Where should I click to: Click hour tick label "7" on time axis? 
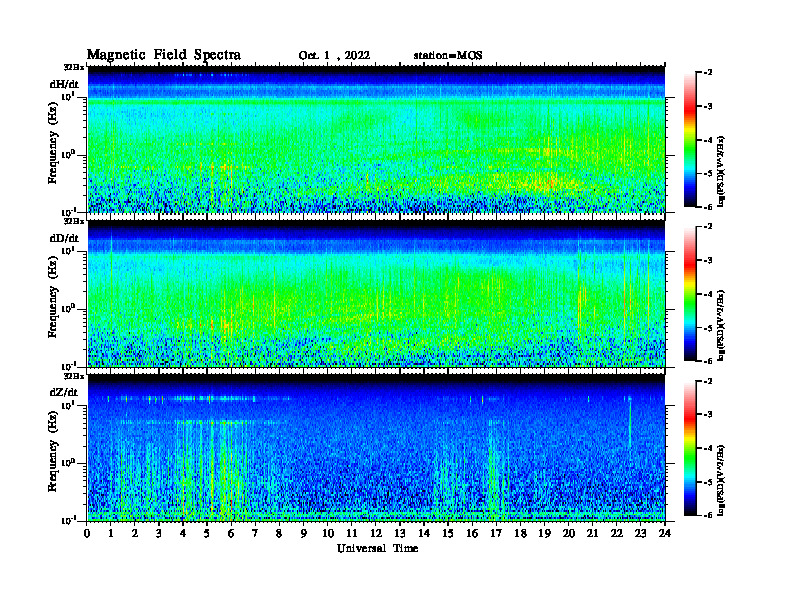point(256,534)
